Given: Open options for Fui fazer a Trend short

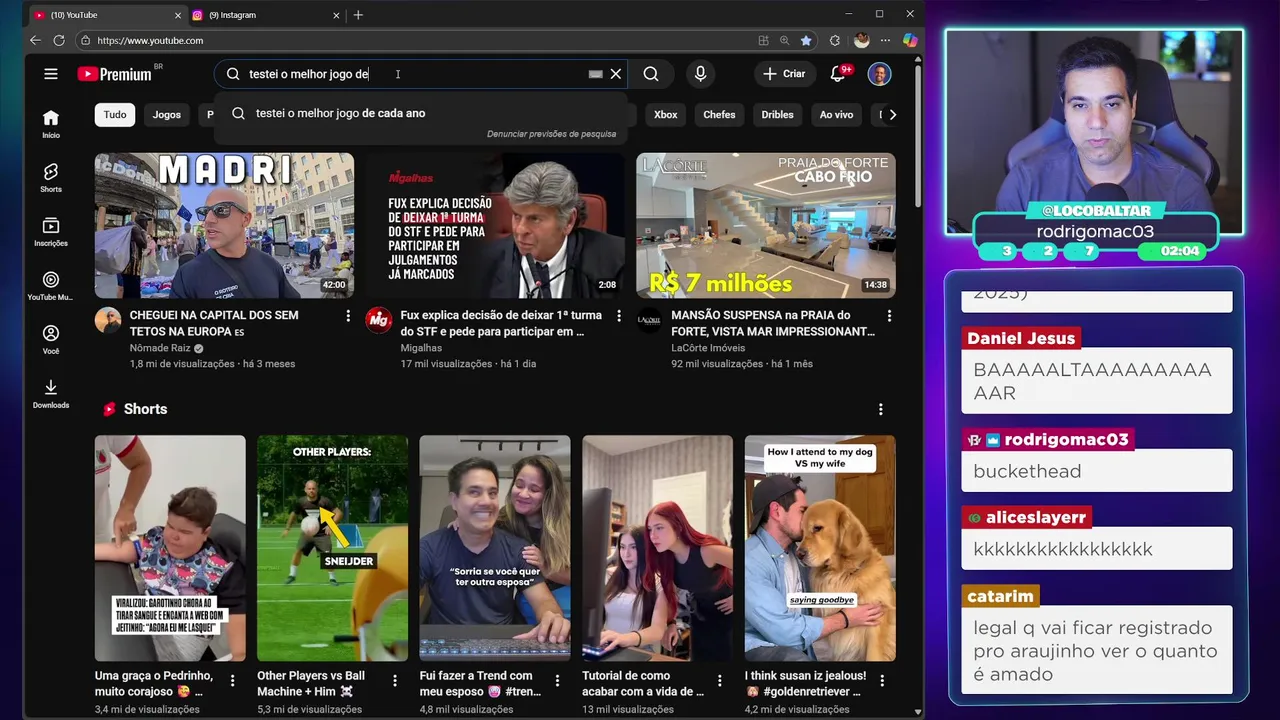Looking at the screenshot, I should (557, 681).
